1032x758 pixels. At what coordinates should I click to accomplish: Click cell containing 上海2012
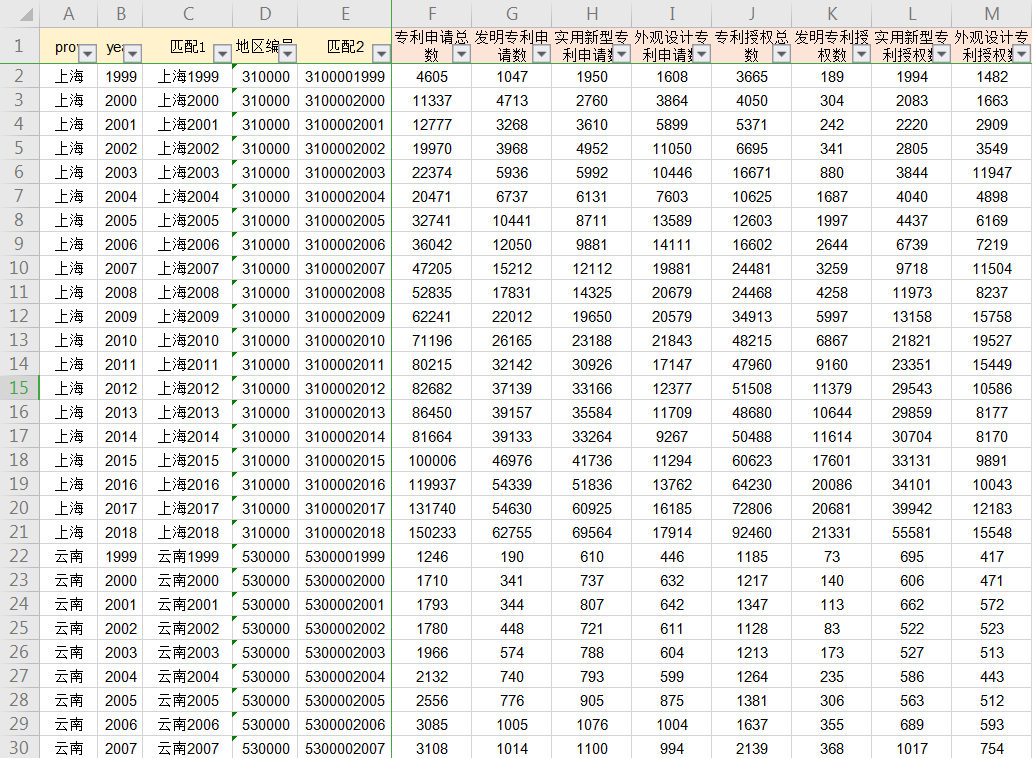(188, 388)
